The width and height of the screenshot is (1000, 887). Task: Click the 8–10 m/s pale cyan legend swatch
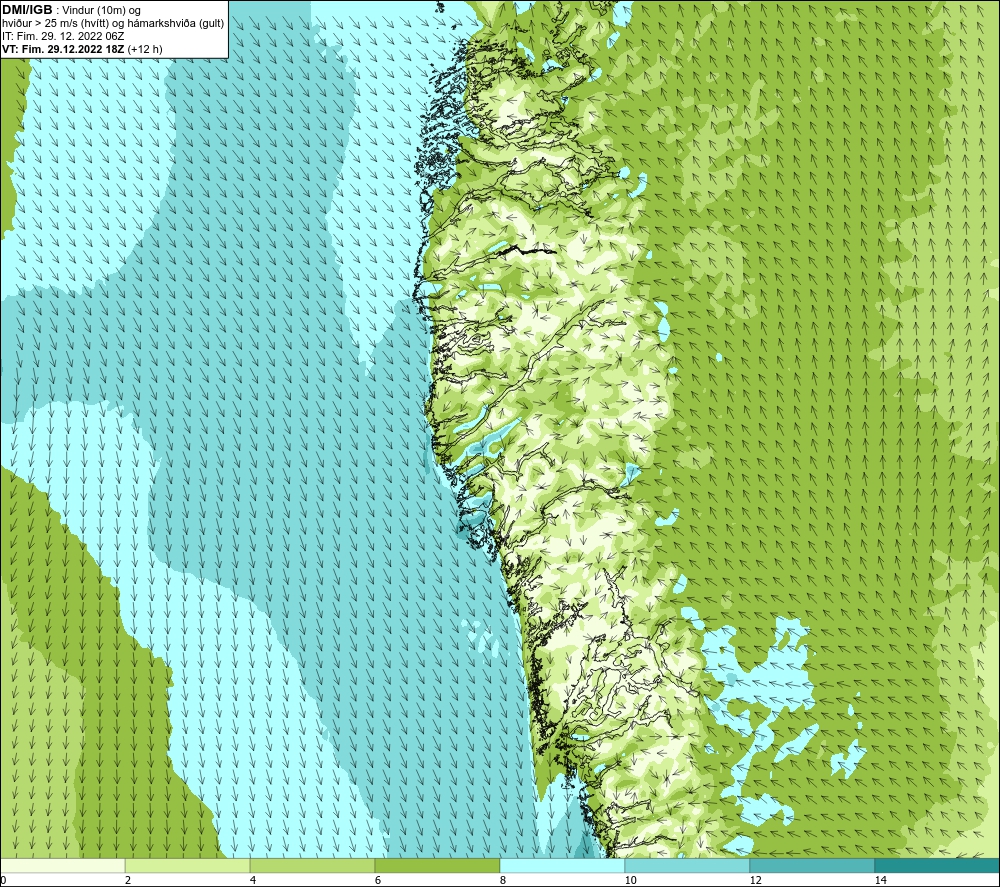[x=562, y=866]
